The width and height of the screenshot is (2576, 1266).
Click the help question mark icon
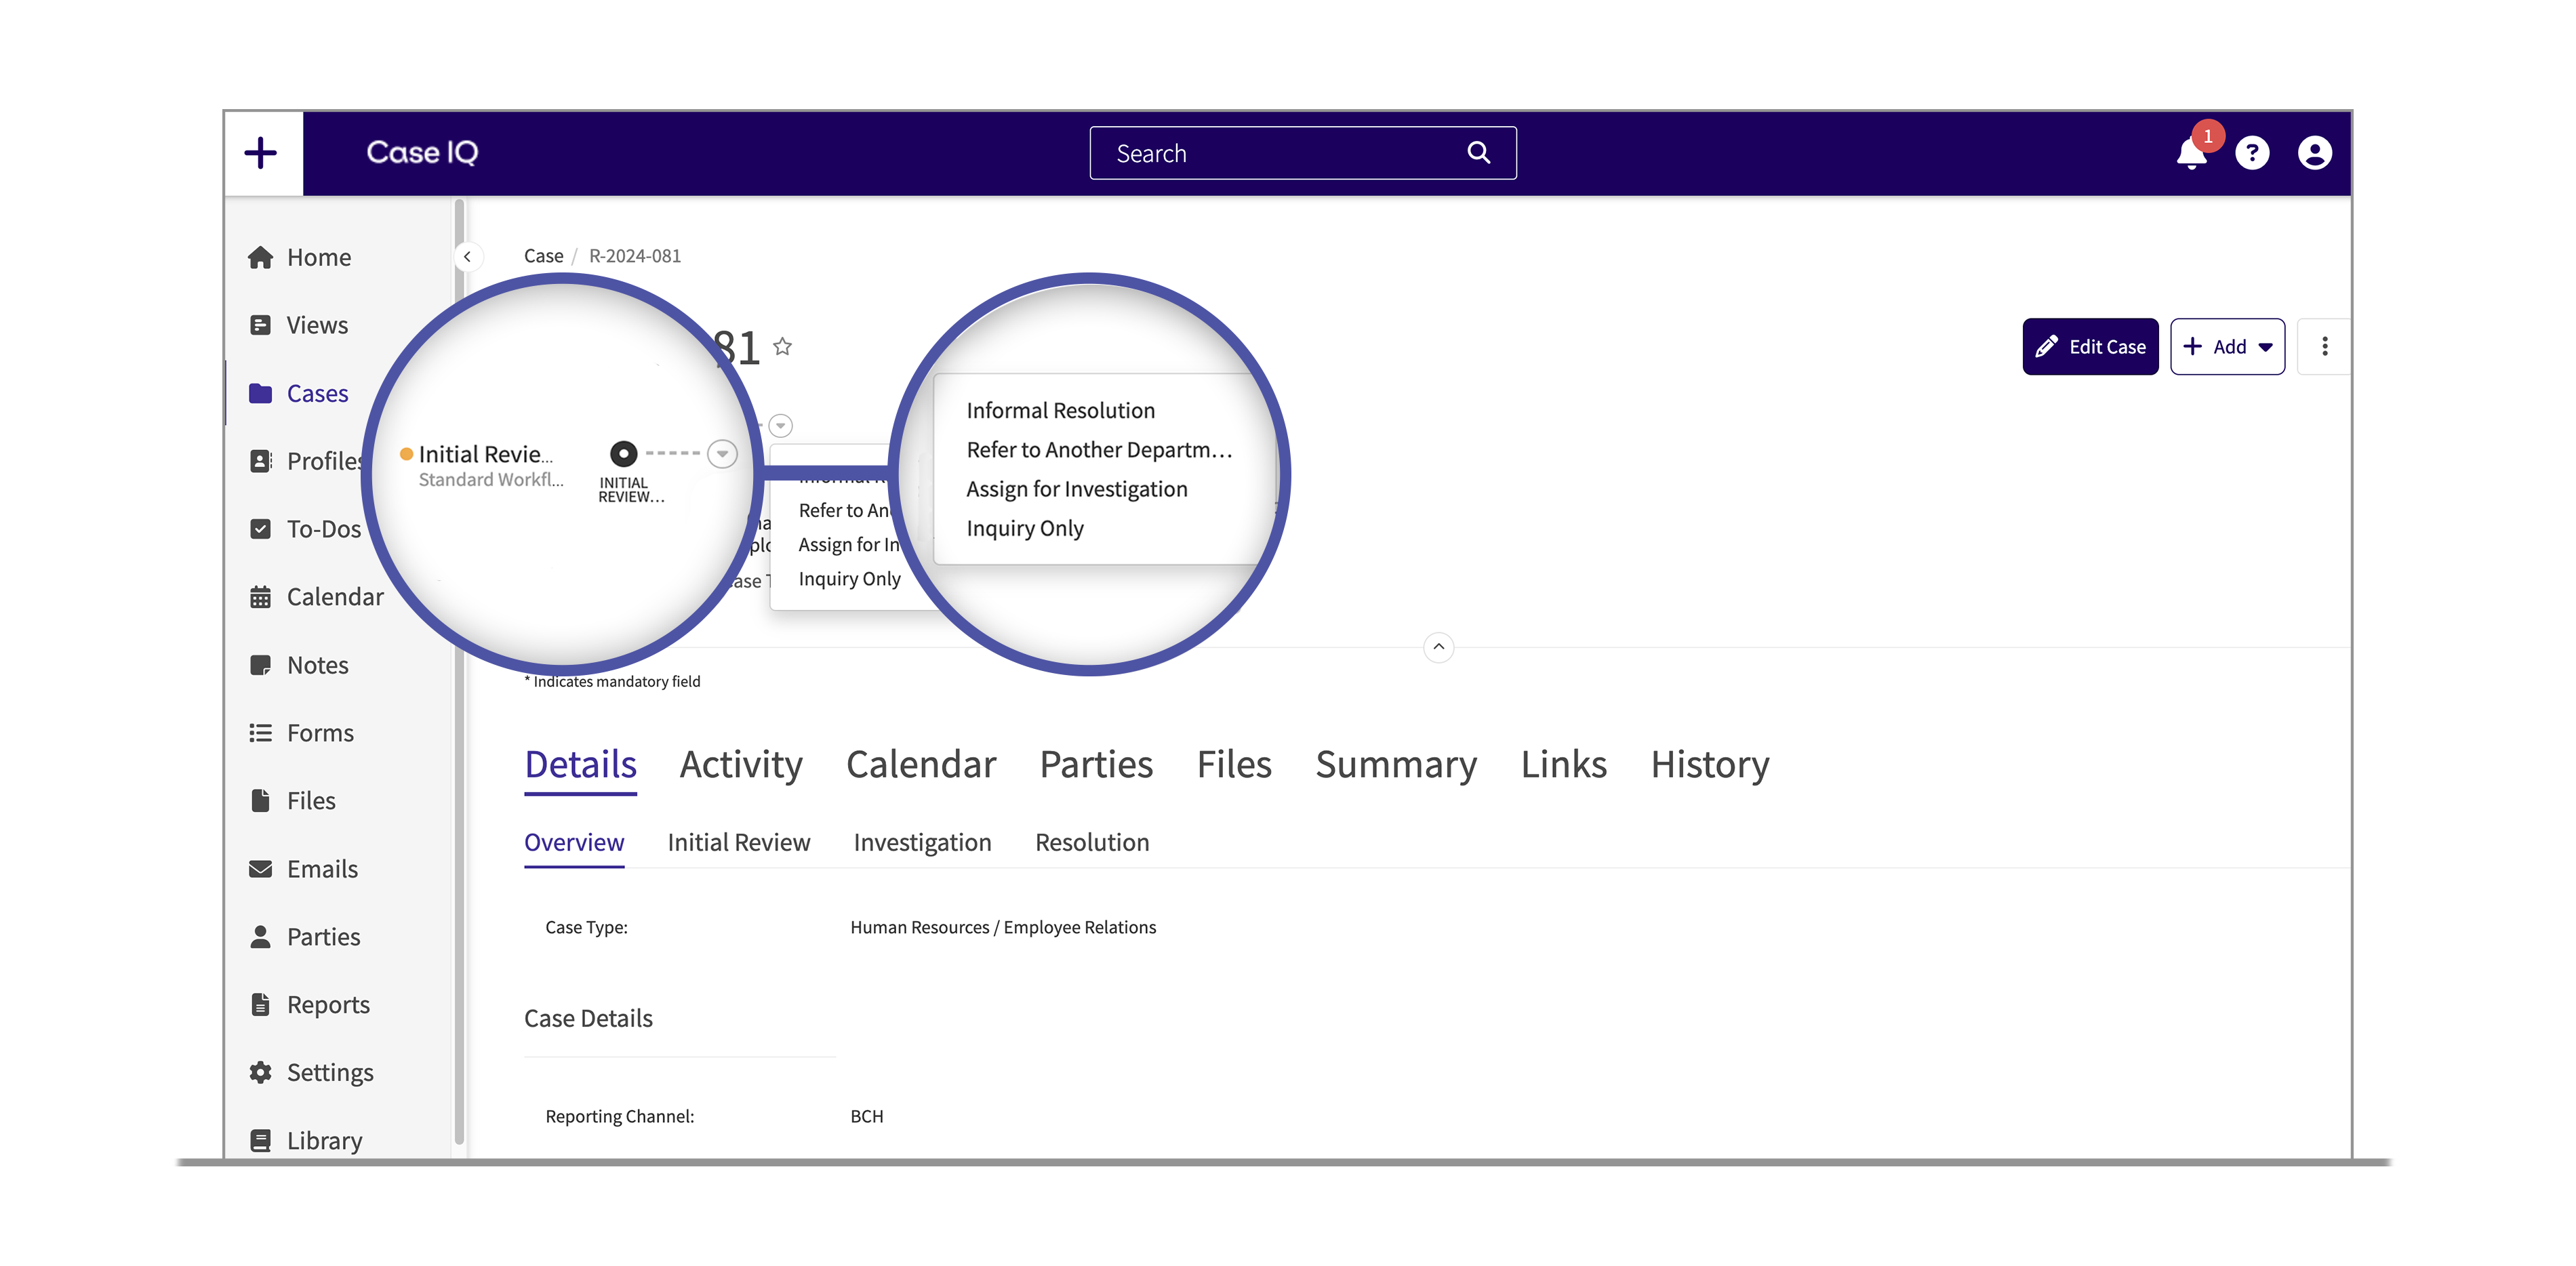point(2252,153)
